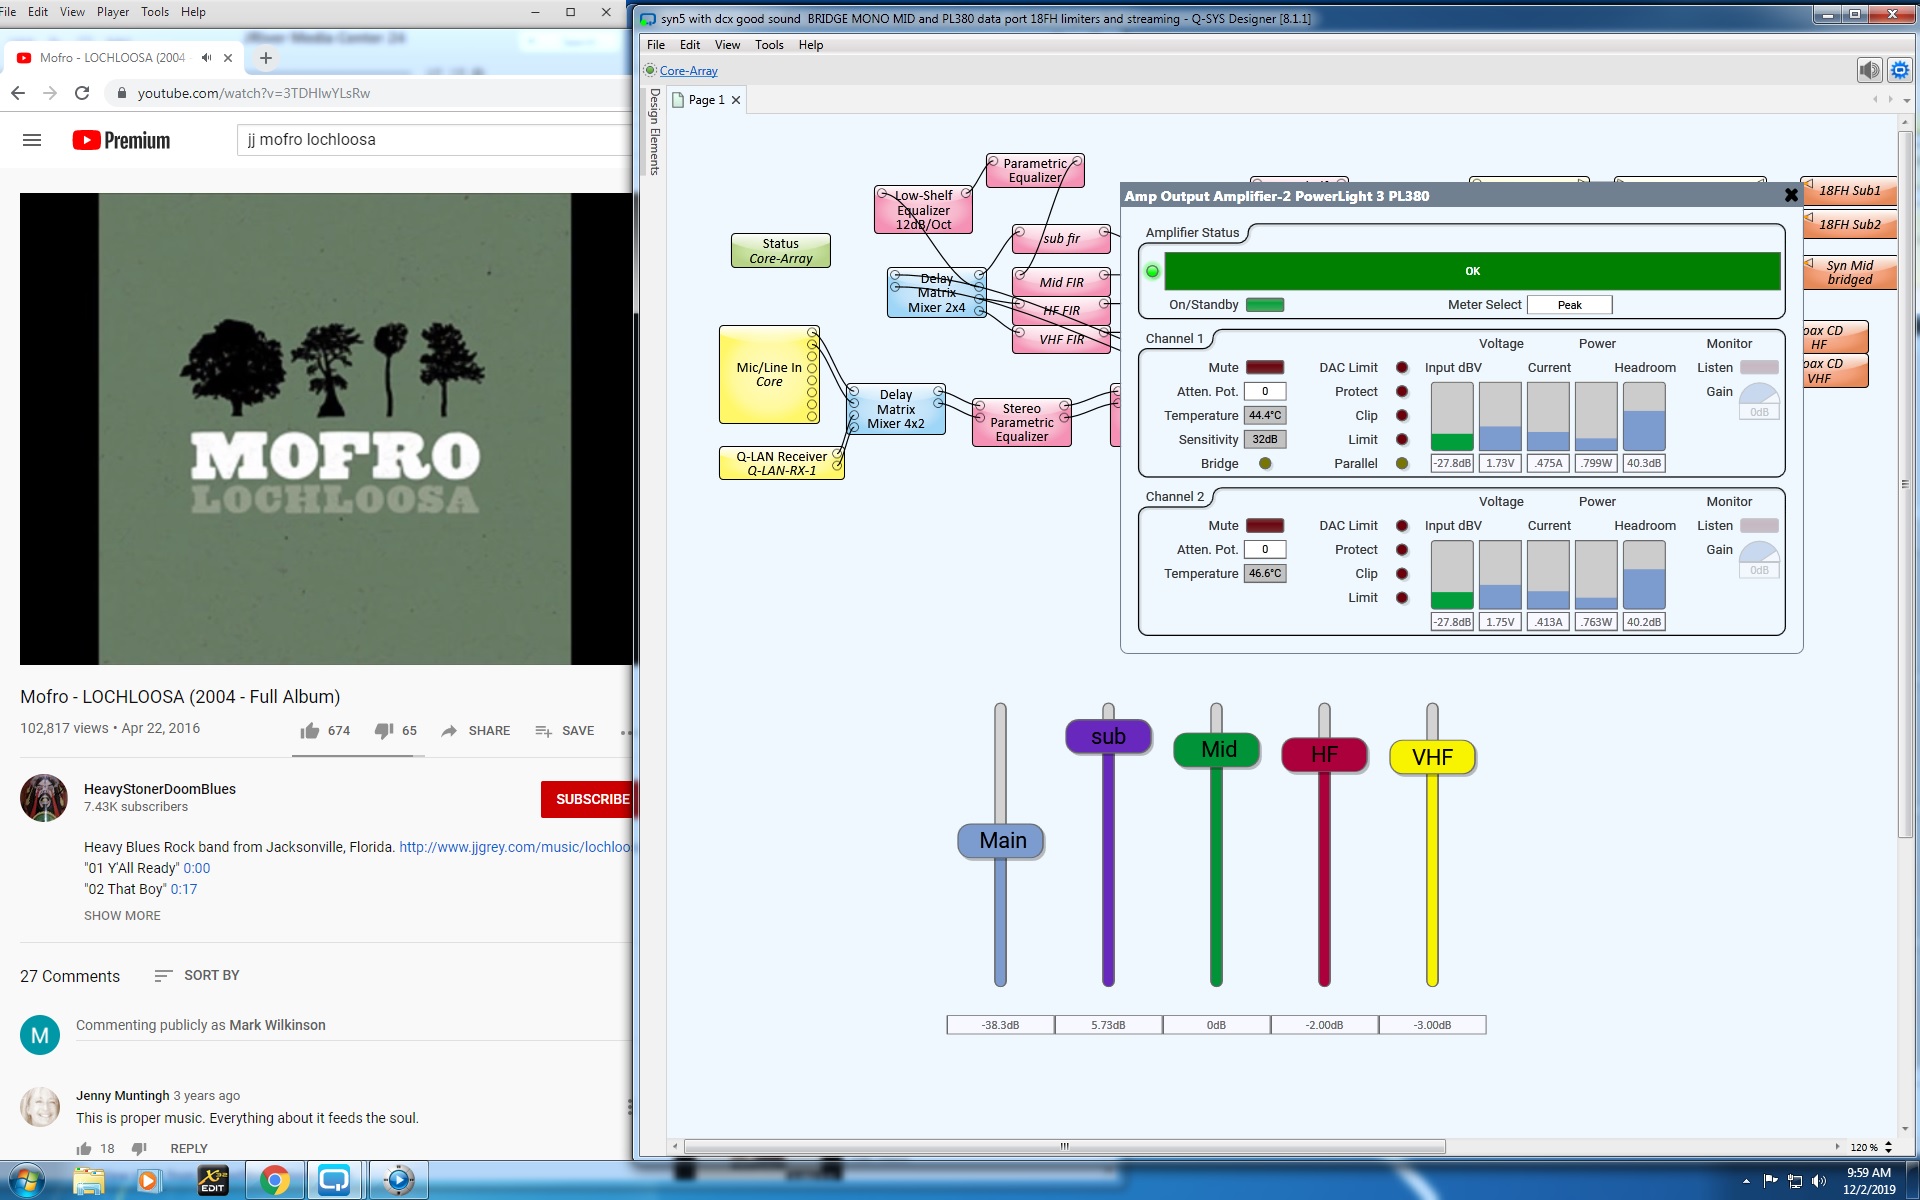Click the purple sub fader handle
1920x1200 pixels.
coord(1108,737)
